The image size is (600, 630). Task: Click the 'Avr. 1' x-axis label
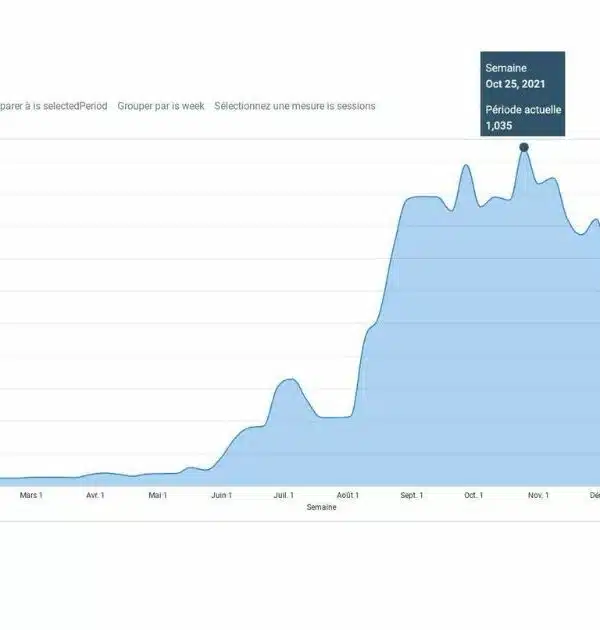point(95,495)
